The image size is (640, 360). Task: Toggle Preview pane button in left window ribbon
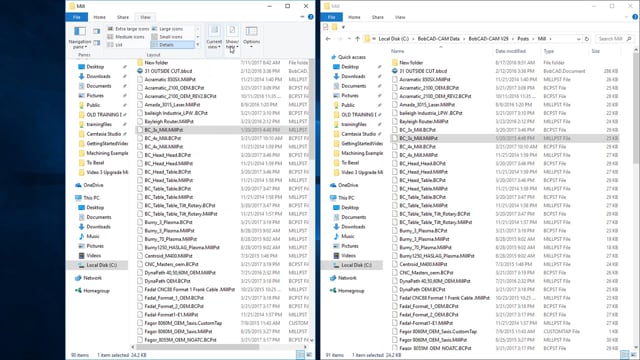tap(96, 31)
